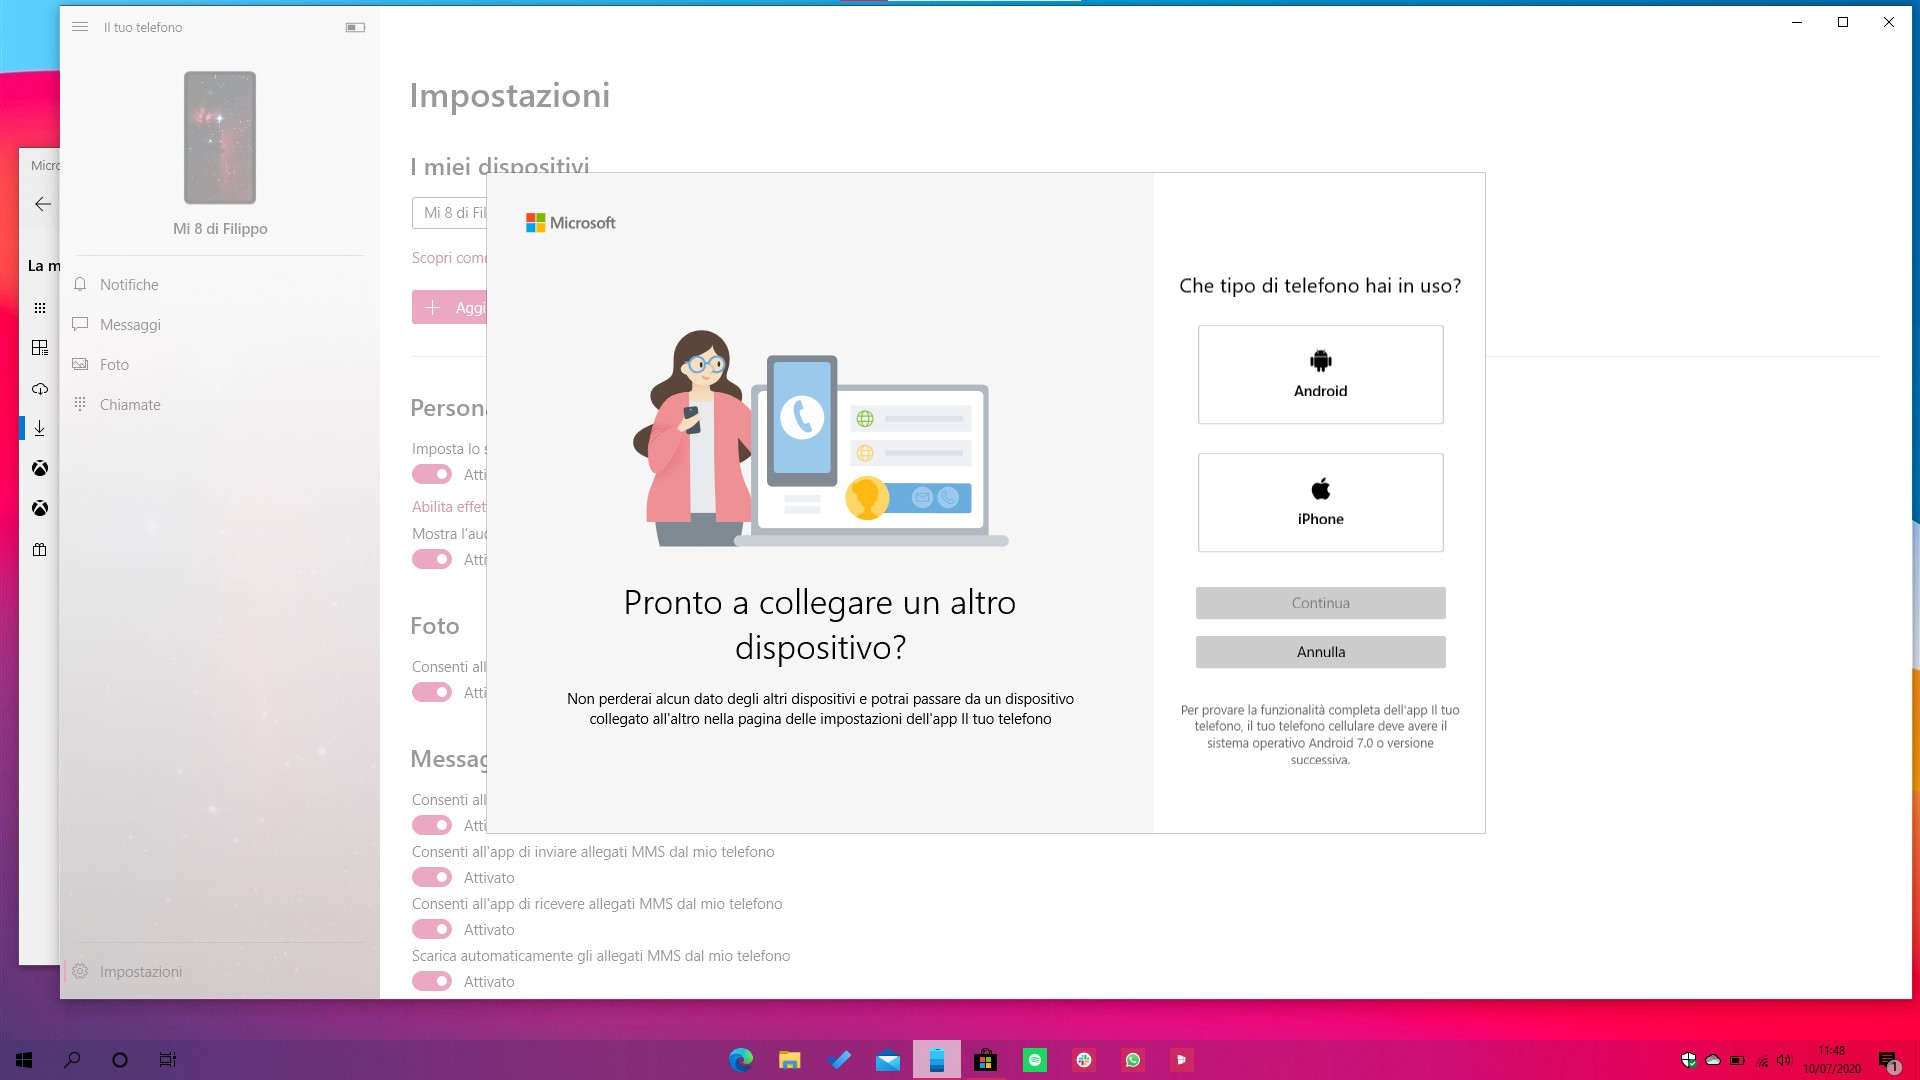
Task: Open WhatsApp from the taskbar
Action: click(1133, 1060)
